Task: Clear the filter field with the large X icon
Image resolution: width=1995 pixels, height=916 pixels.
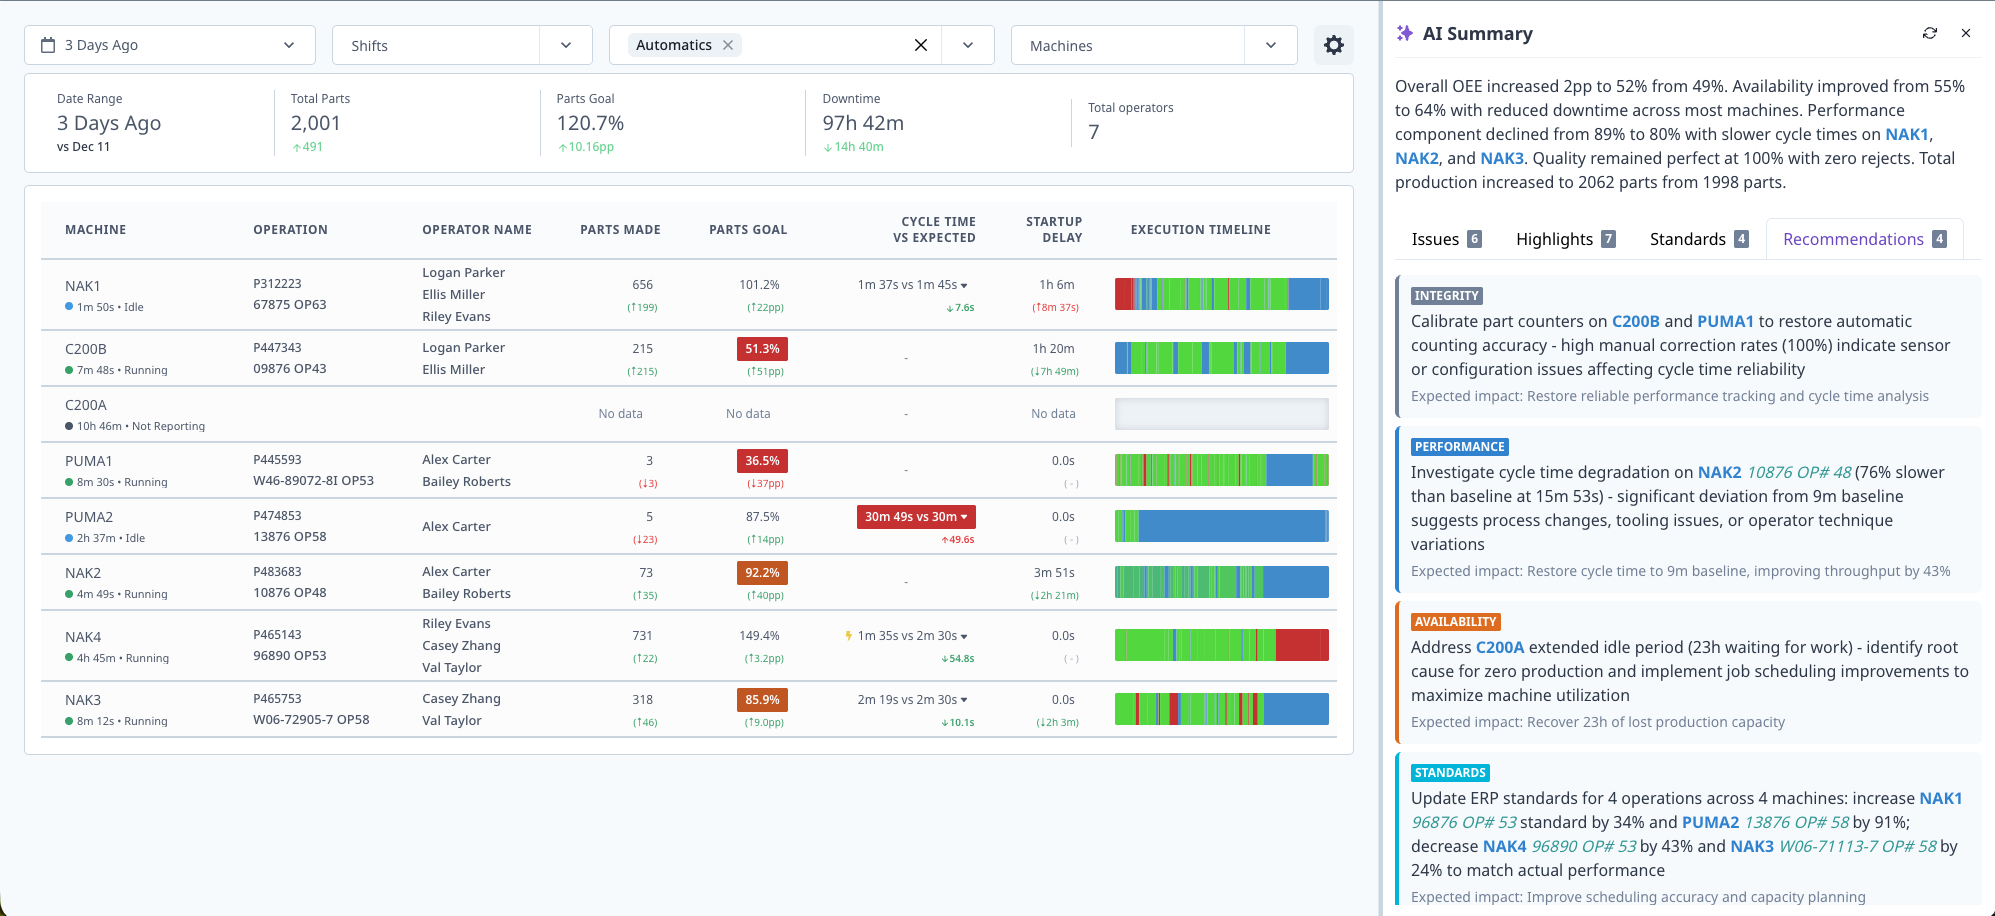Action: point(920,44)
